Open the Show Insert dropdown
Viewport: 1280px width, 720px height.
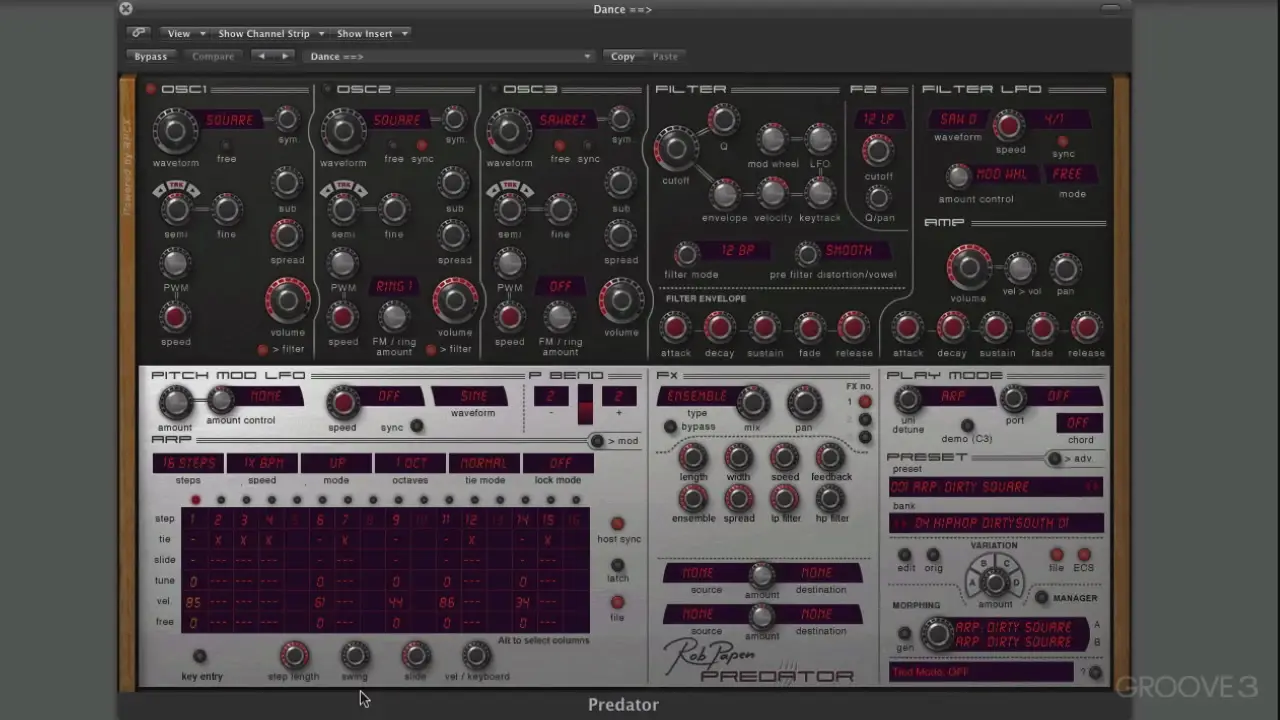pyautogui.click(x=371, y=33)
